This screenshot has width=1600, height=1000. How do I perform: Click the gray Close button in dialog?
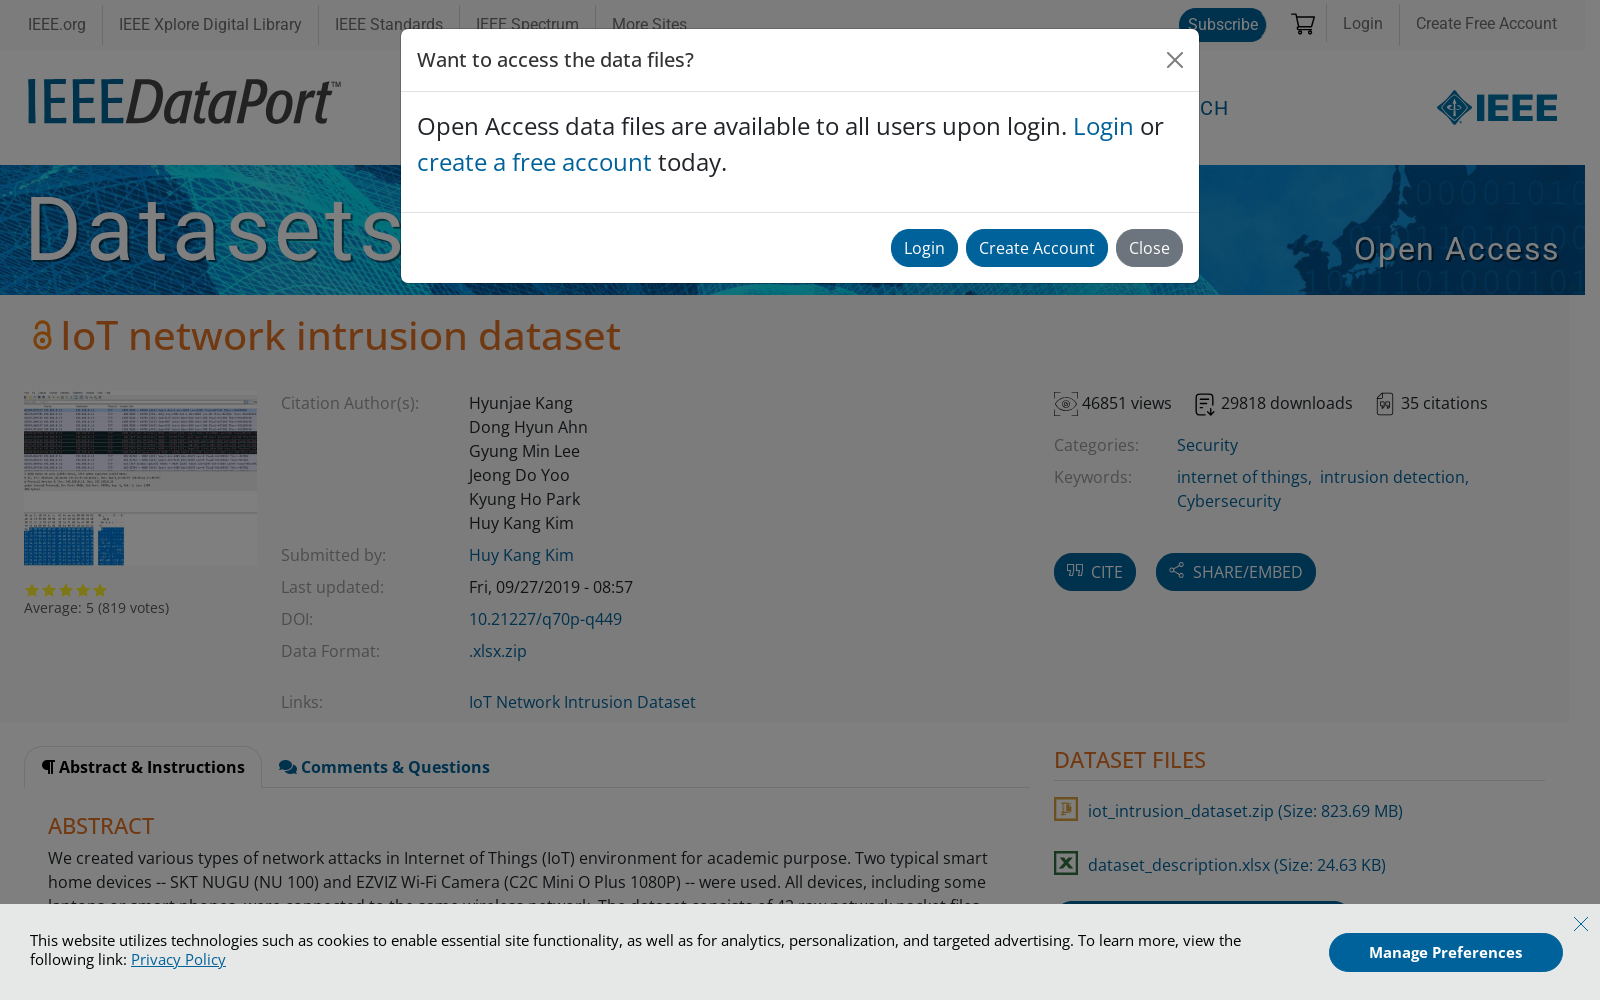[x=1149, y=248]
